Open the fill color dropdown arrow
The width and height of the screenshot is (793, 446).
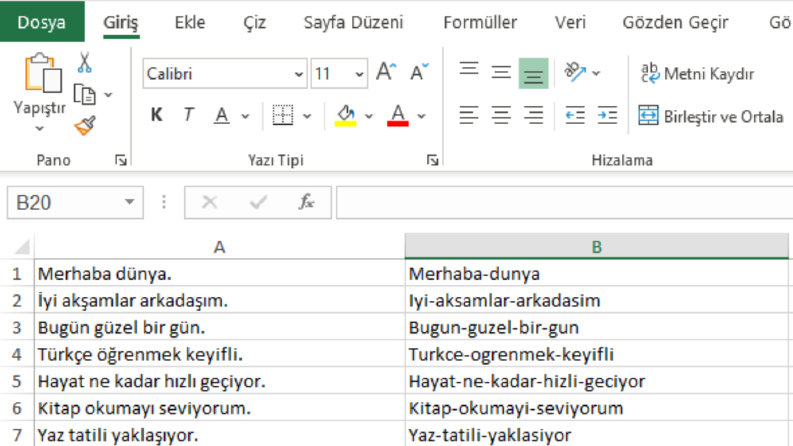coord(369,116)
